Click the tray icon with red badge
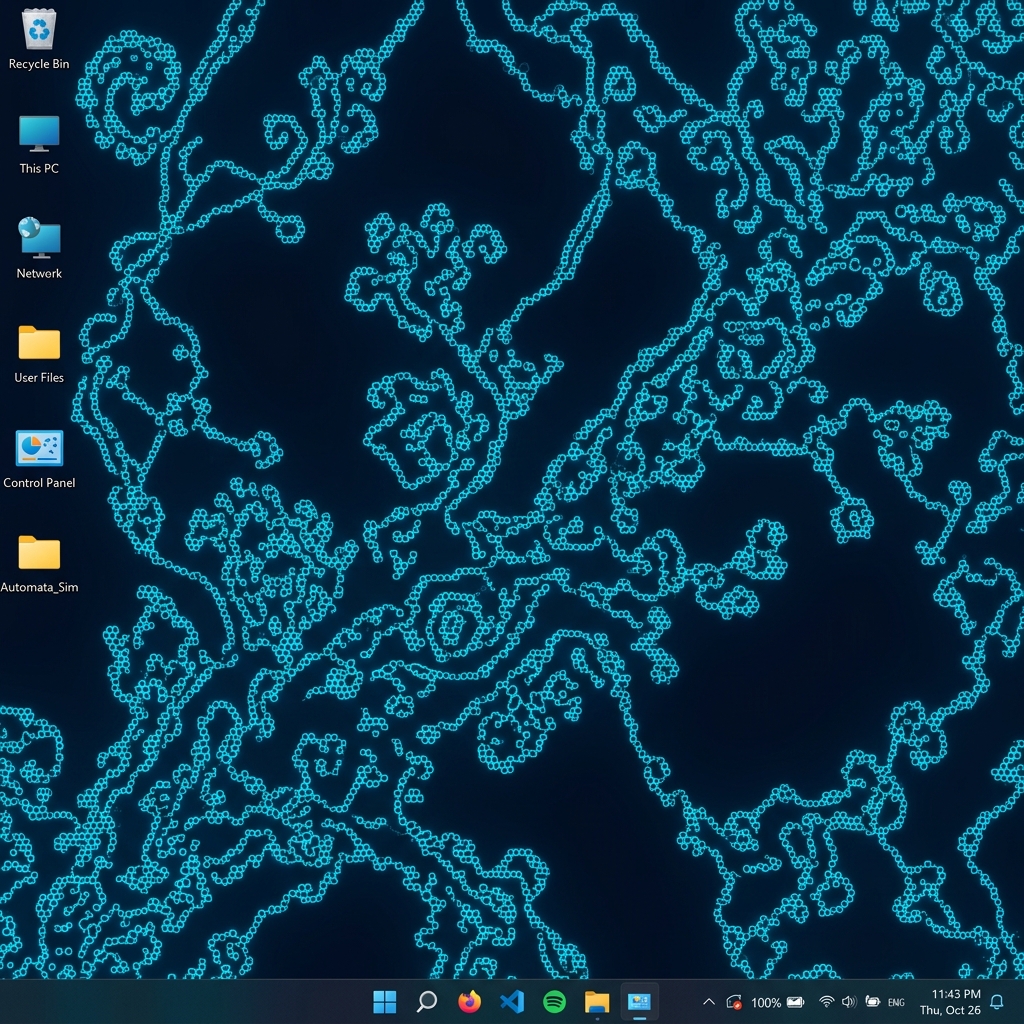Image resolution: width=1024 pixels, height=1024 pixels. click(x=734, y=1002)
